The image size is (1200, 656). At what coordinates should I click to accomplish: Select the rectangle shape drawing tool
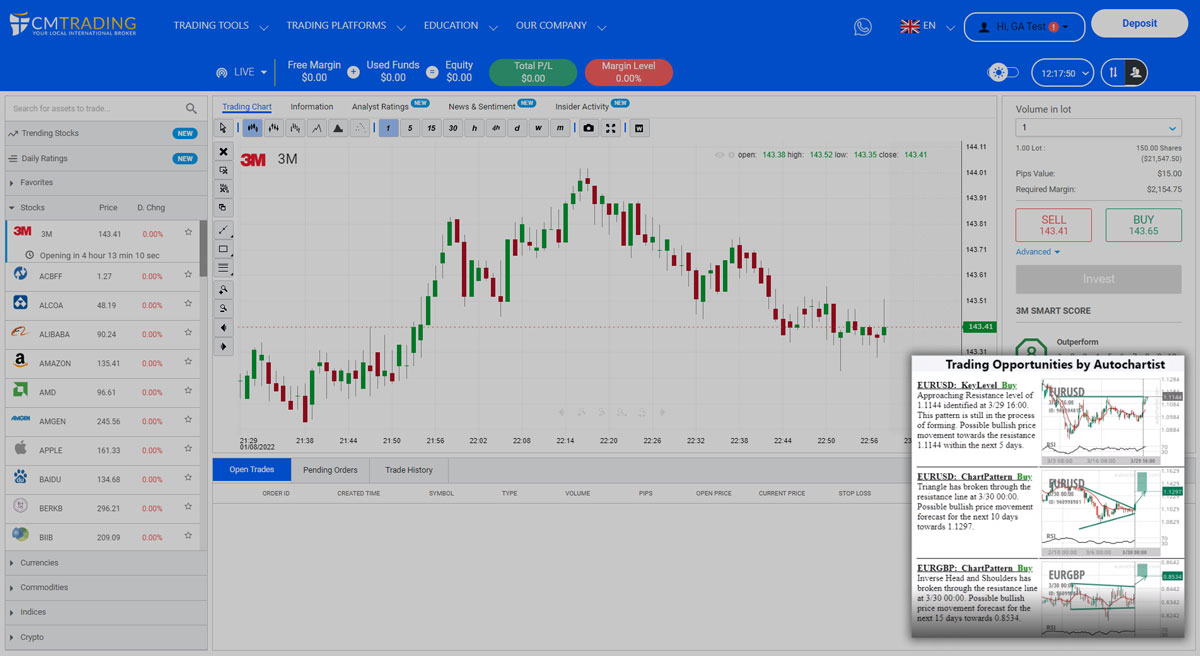224,249
